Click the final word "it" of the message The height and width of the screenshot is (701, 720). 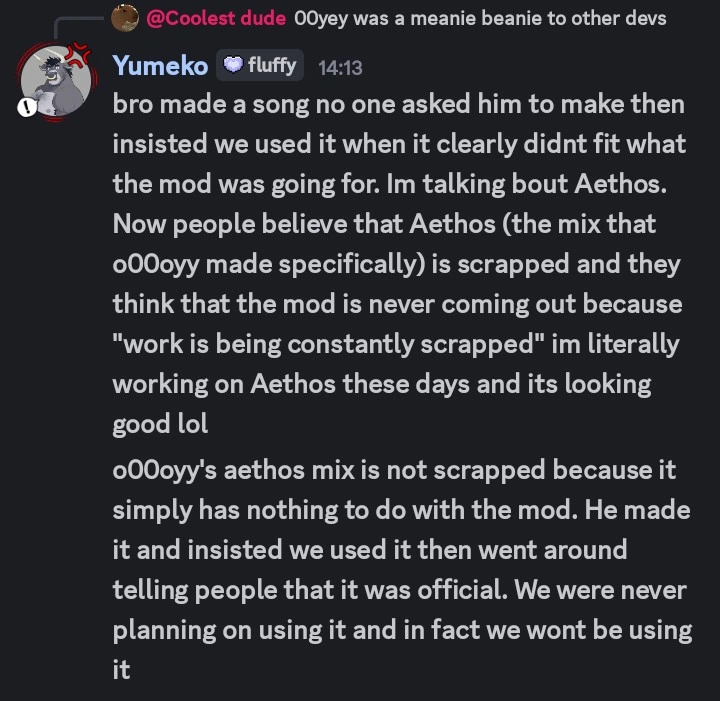tap(121, 670)
